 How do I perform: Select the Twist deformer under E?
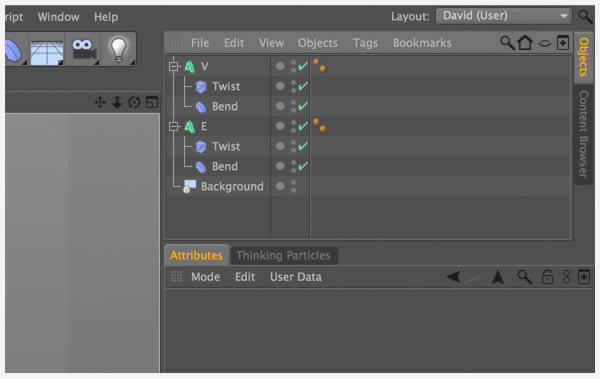point(226,146)
